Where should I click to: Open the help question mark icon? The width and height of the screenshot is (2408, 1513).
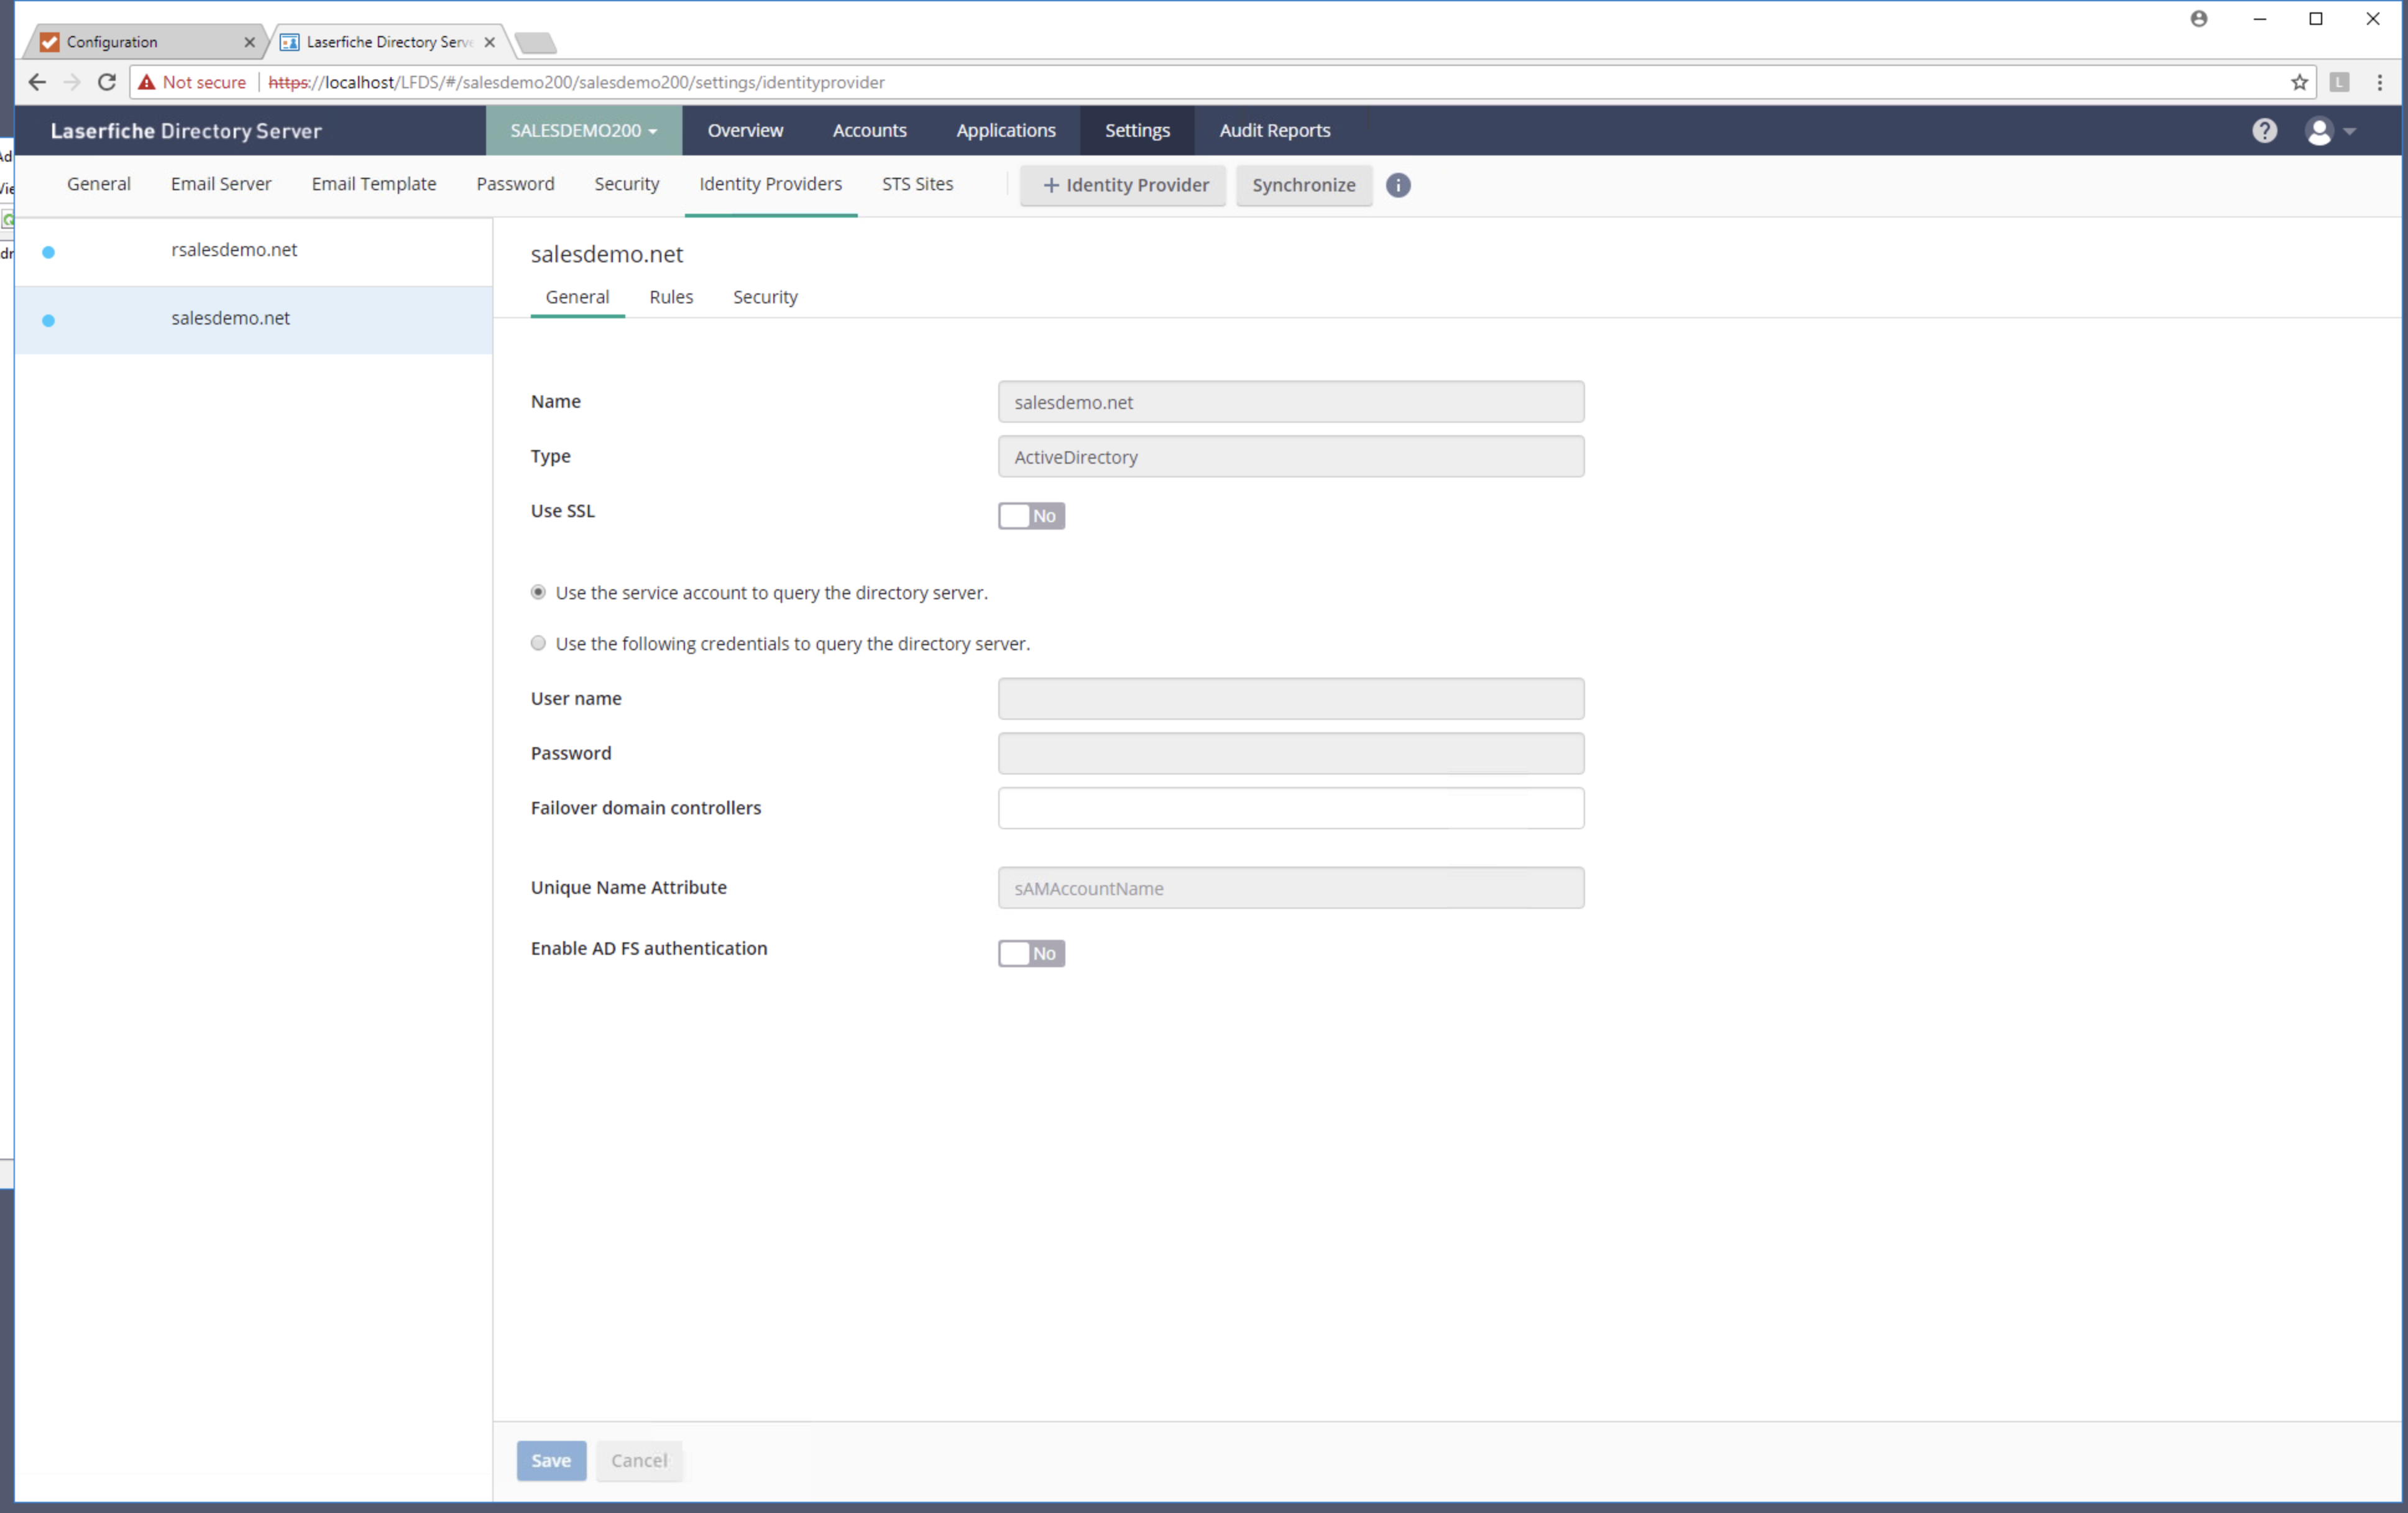click(x=2264, y=131)
